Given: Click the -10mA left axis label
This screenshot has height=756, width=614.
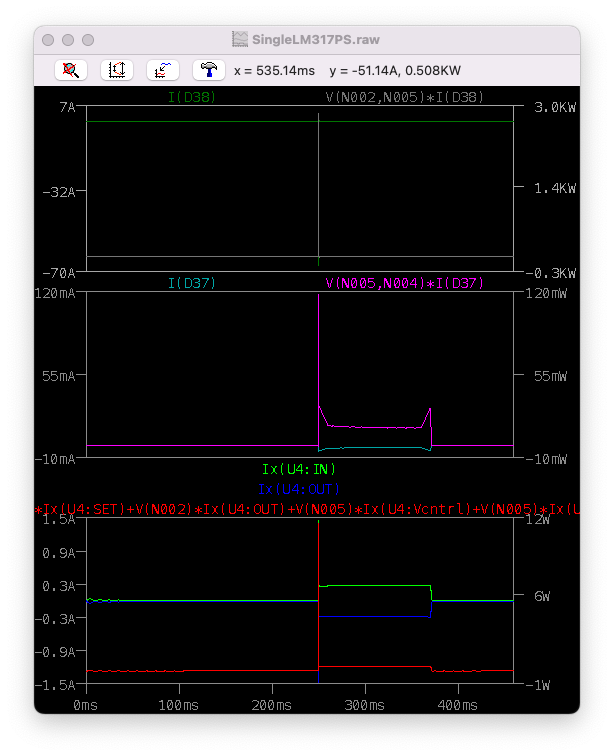Looking at the screenshot, I should (55, 459).
